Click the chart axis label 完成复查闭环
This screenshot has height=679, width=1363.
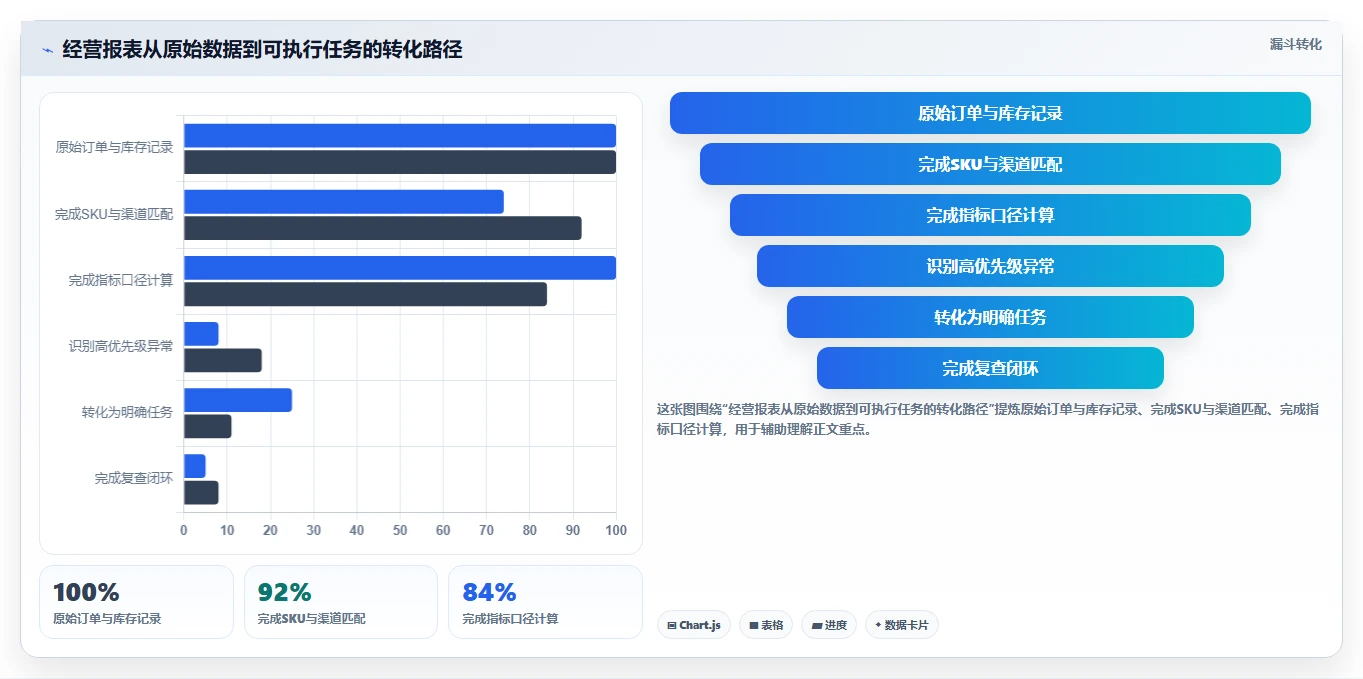pos(134,478)
